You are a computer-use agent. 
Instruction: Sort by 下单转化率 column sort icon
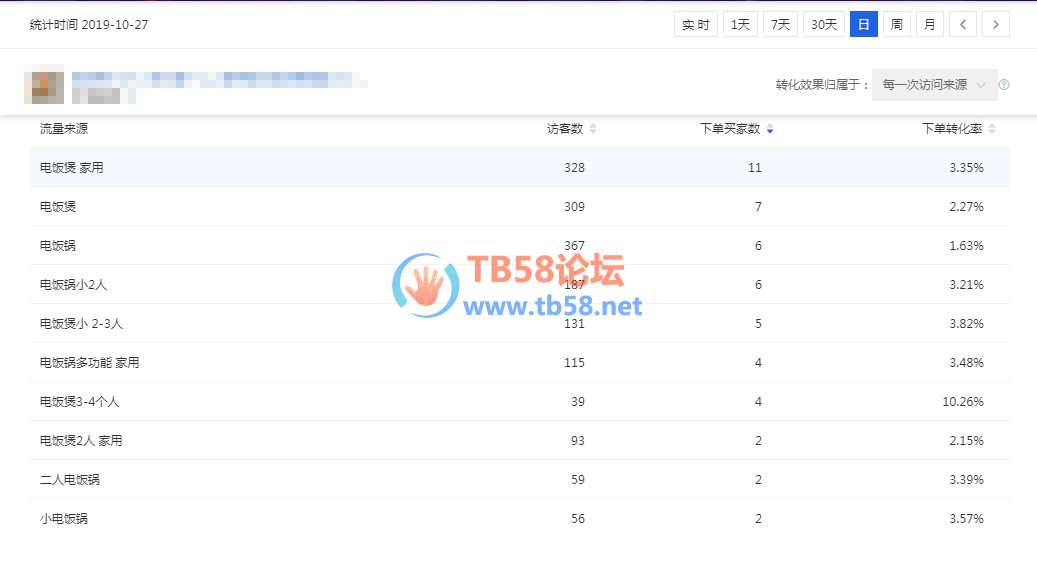[992, 129]
